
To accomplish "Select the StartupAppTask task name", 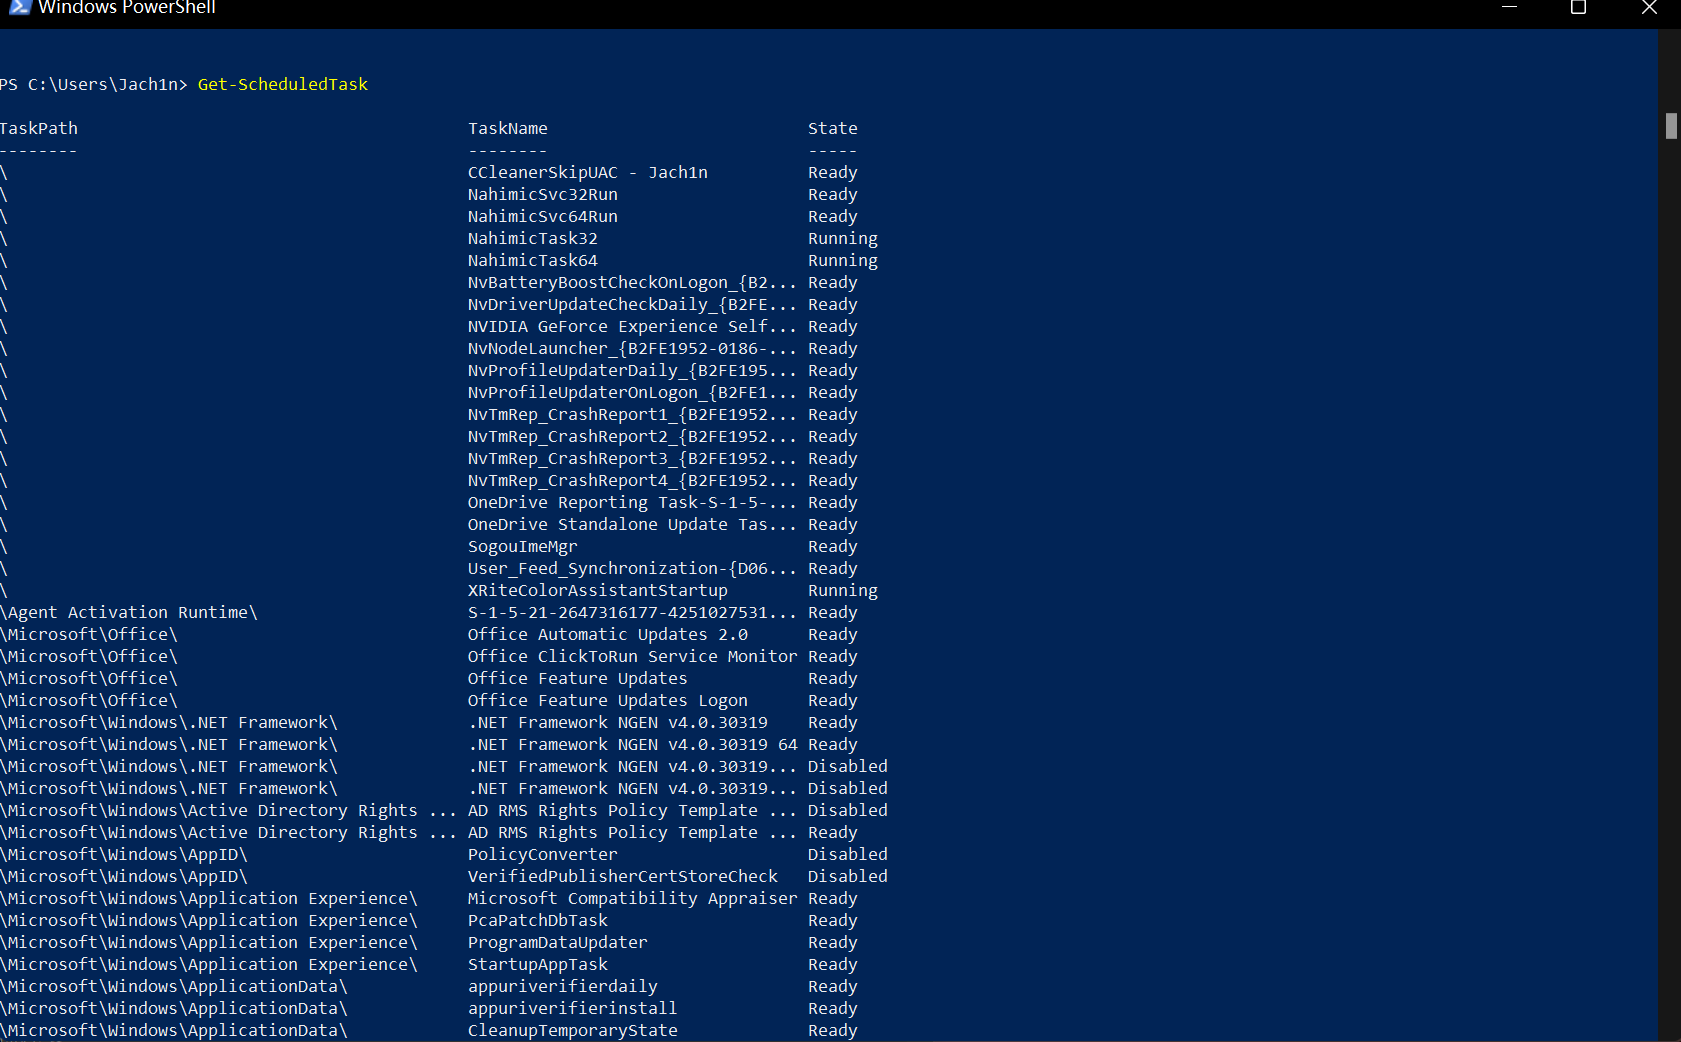I will tap(538, 964).
